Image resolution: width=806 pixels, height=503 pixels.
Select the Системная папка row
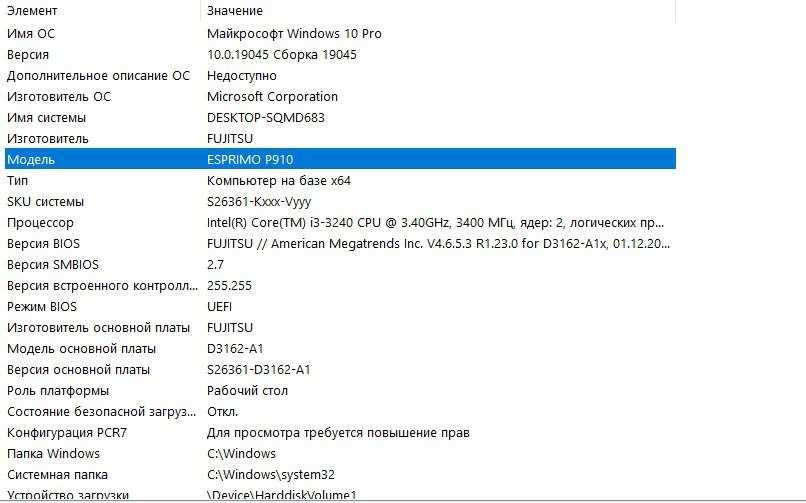pyautogui.click(x=340, y=475)
